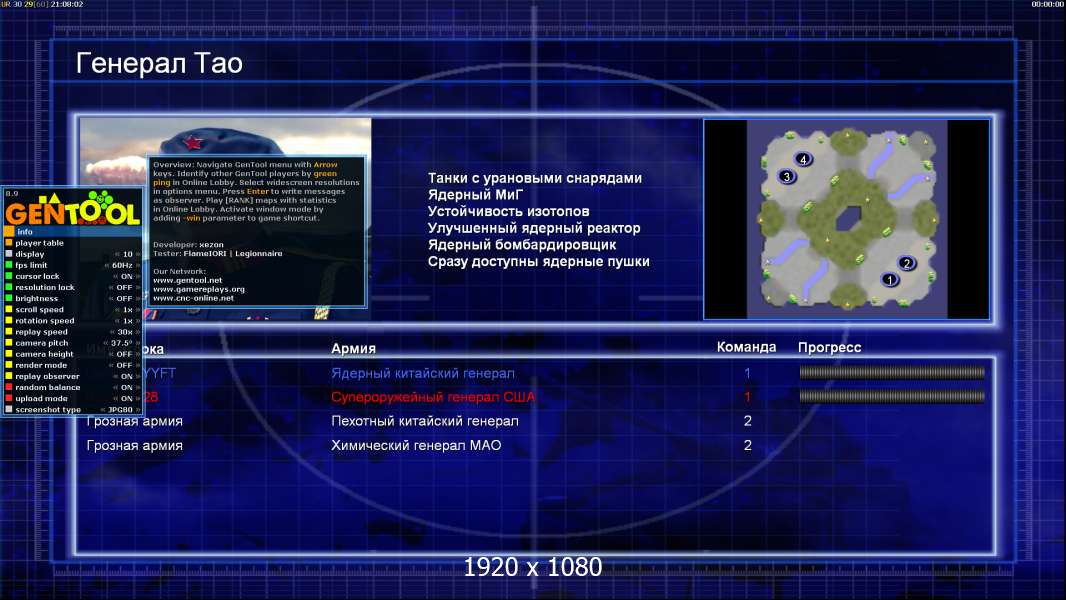Toggle the replay observer ON value
The width and height of the screenshot is (1066, 600).
point(126,376)
